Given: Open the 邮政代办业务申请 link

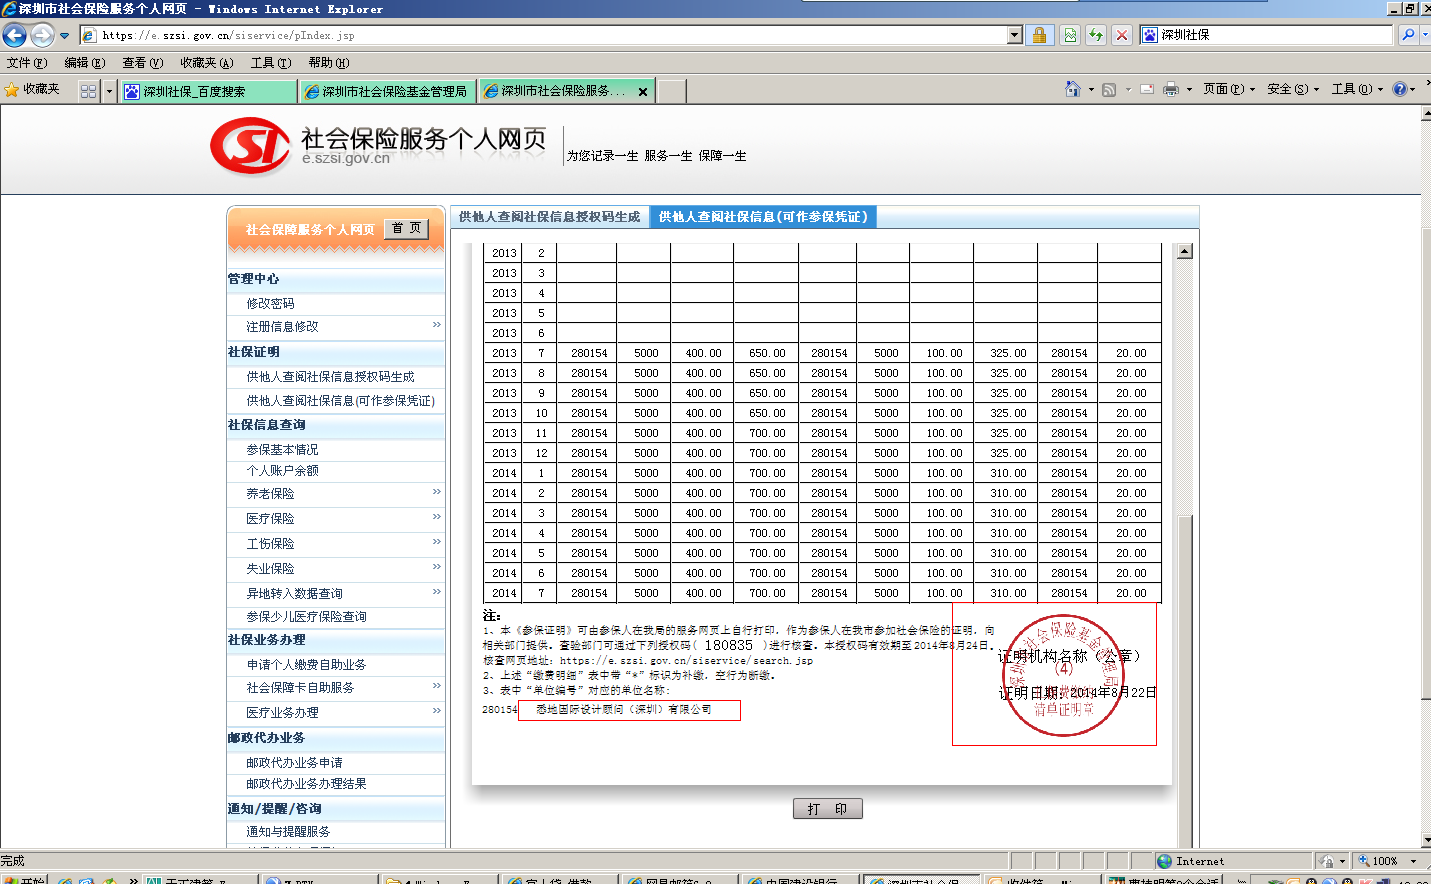Looking at the screenshot, I should [x=294, y=763].
